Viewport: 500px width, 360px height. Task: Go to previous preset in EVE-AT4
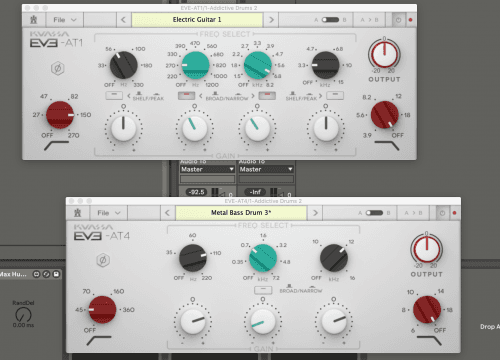[x=167, y=213]
